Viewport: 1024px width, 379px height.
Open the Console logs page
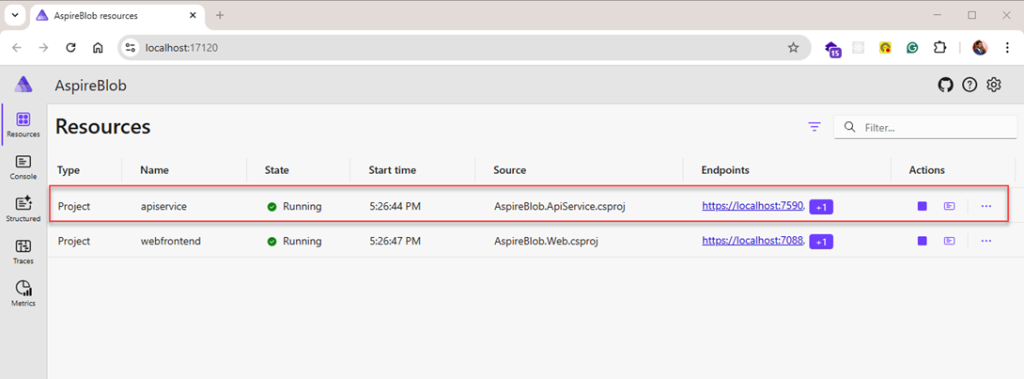[24, 167]
